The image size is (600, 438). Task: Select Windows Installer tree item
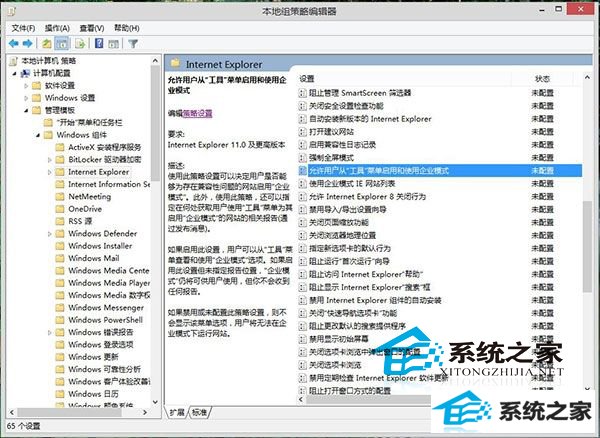point(100,246)
